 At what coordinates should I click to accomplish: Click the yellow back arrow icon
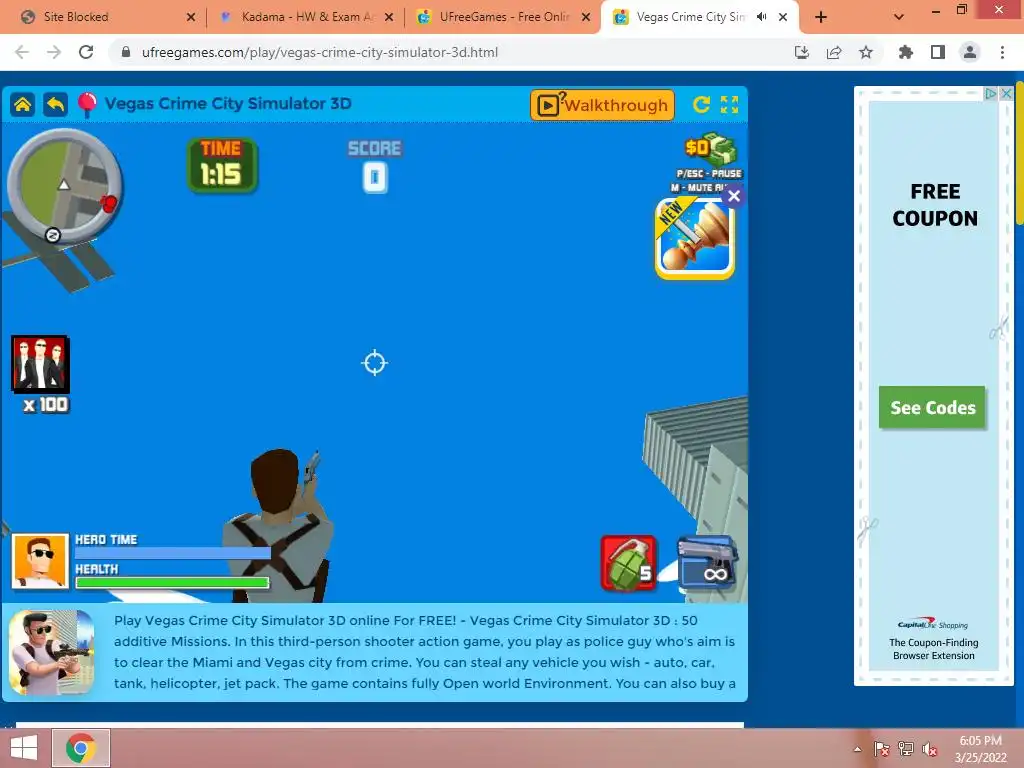click(56, 104)
